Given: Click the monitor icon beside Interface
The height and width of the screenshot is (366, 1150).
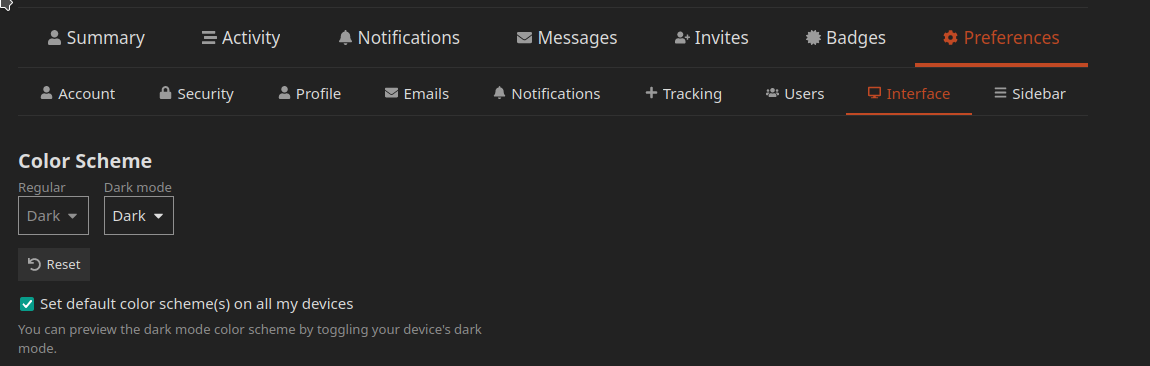Looking at the screenshot, I should [874, 93].
